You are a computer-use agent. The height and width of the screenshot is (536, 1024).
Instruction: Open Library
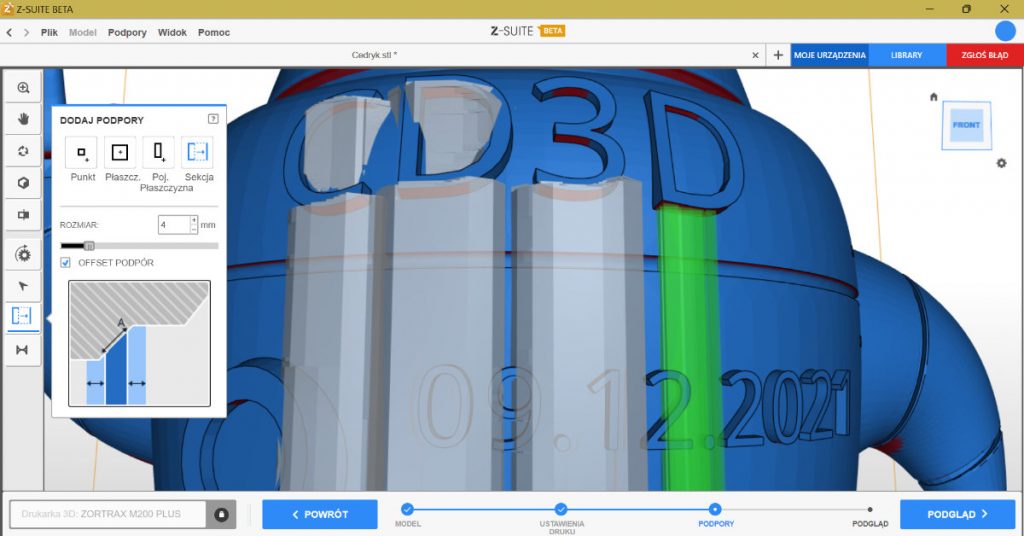[906, 55]
